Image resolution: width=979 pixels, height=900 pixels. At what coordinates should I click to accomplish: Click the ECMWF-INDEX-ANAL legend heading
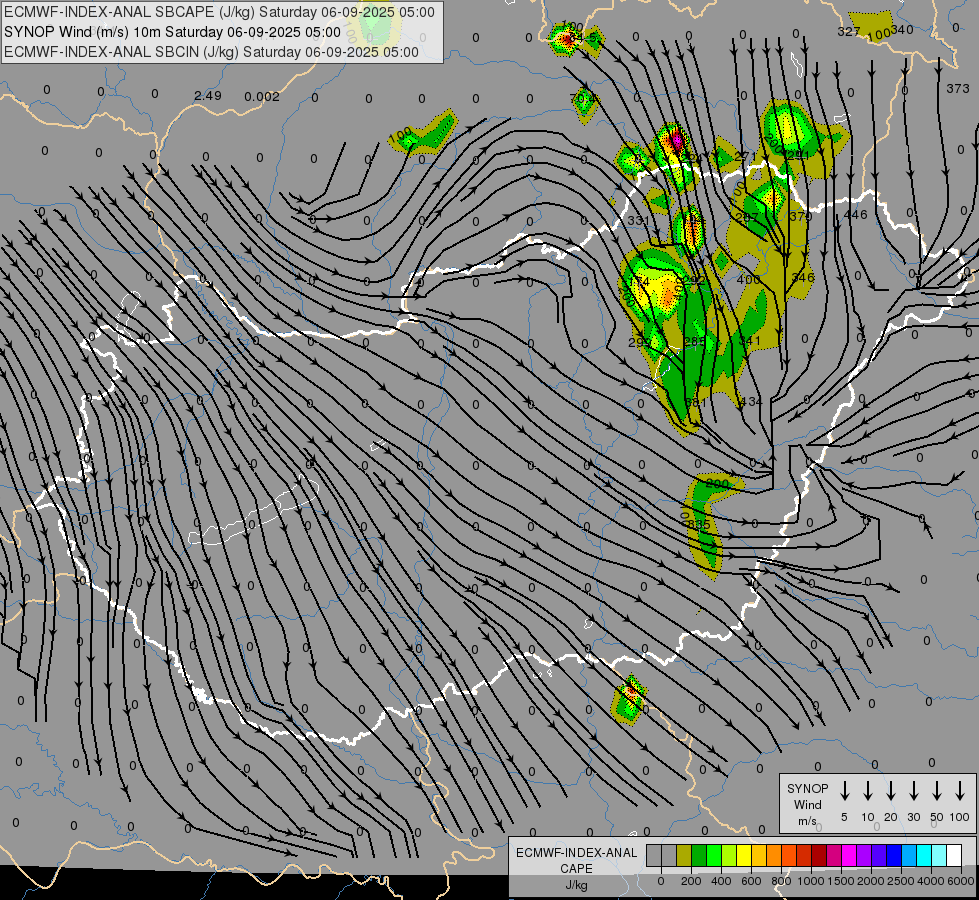tap(576, 853)
